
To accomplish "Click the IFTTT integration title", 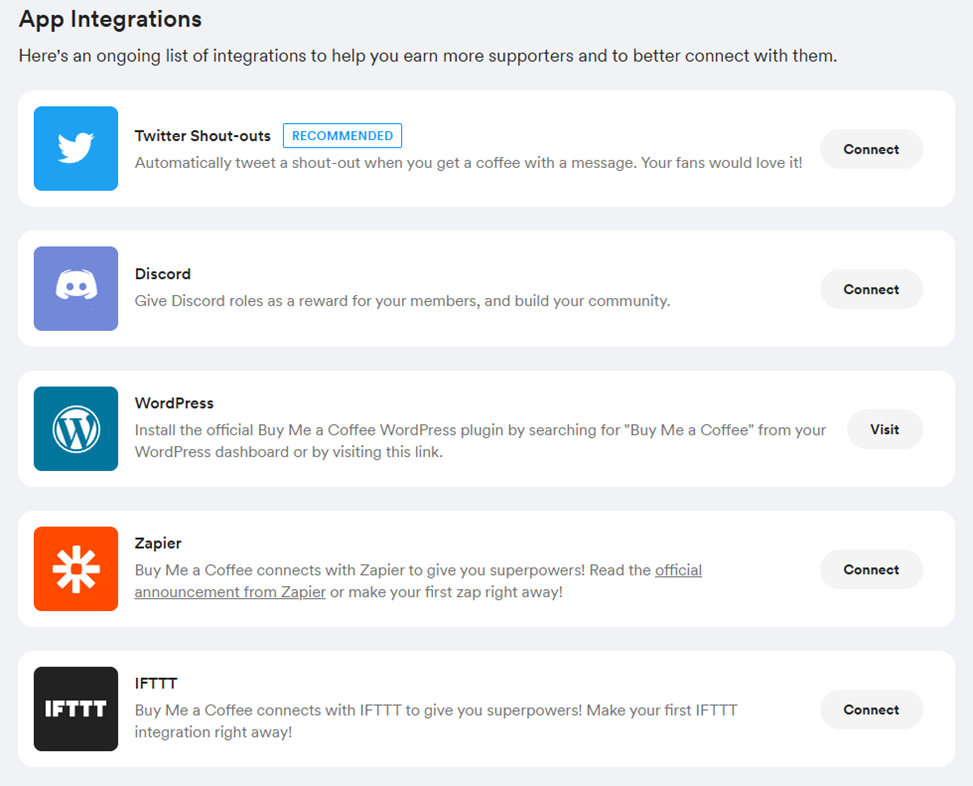I will click(156, 683).
